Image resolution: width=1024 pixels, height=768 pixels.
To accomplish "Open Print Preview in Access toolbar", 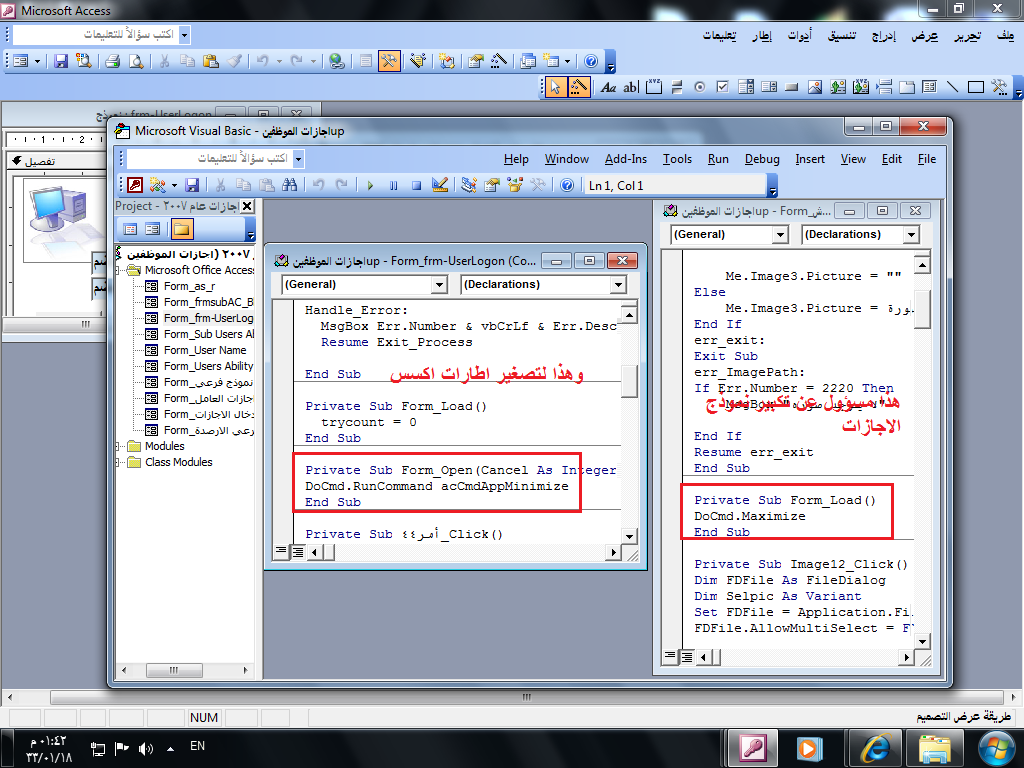I will pyautogui.click(x=136, y=61).
